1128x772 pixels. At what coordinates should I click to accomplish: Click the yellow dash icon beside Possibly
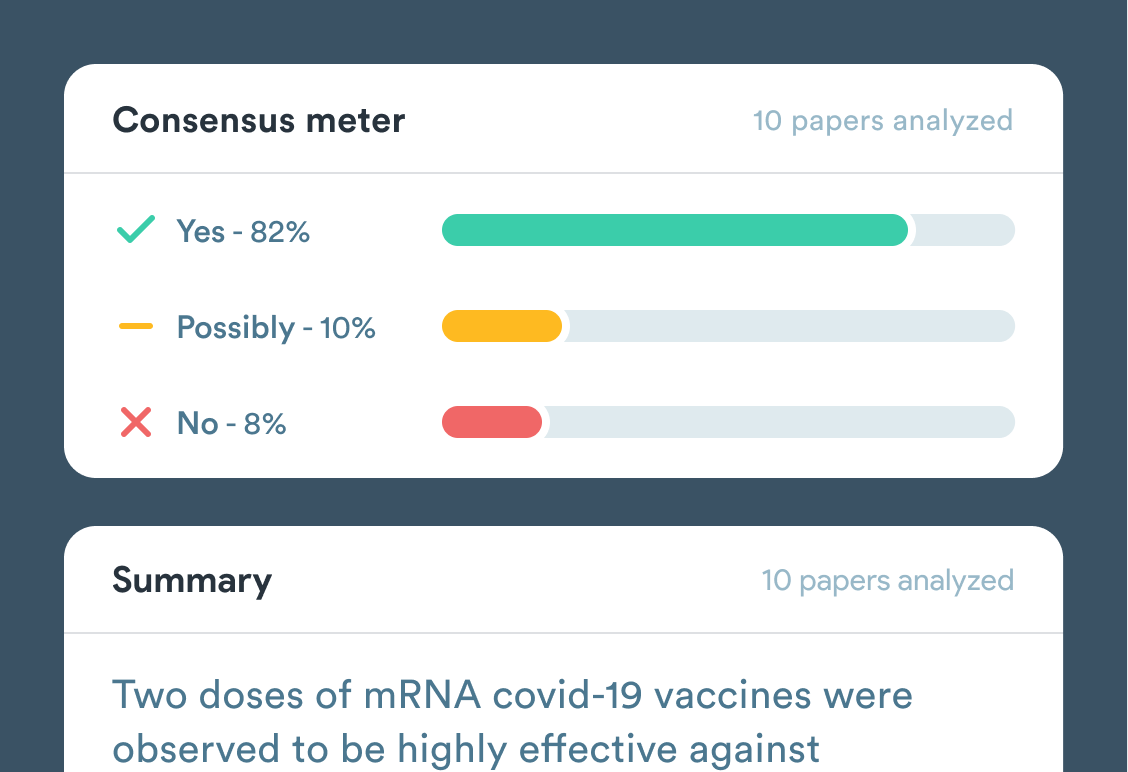coord(136,326)
